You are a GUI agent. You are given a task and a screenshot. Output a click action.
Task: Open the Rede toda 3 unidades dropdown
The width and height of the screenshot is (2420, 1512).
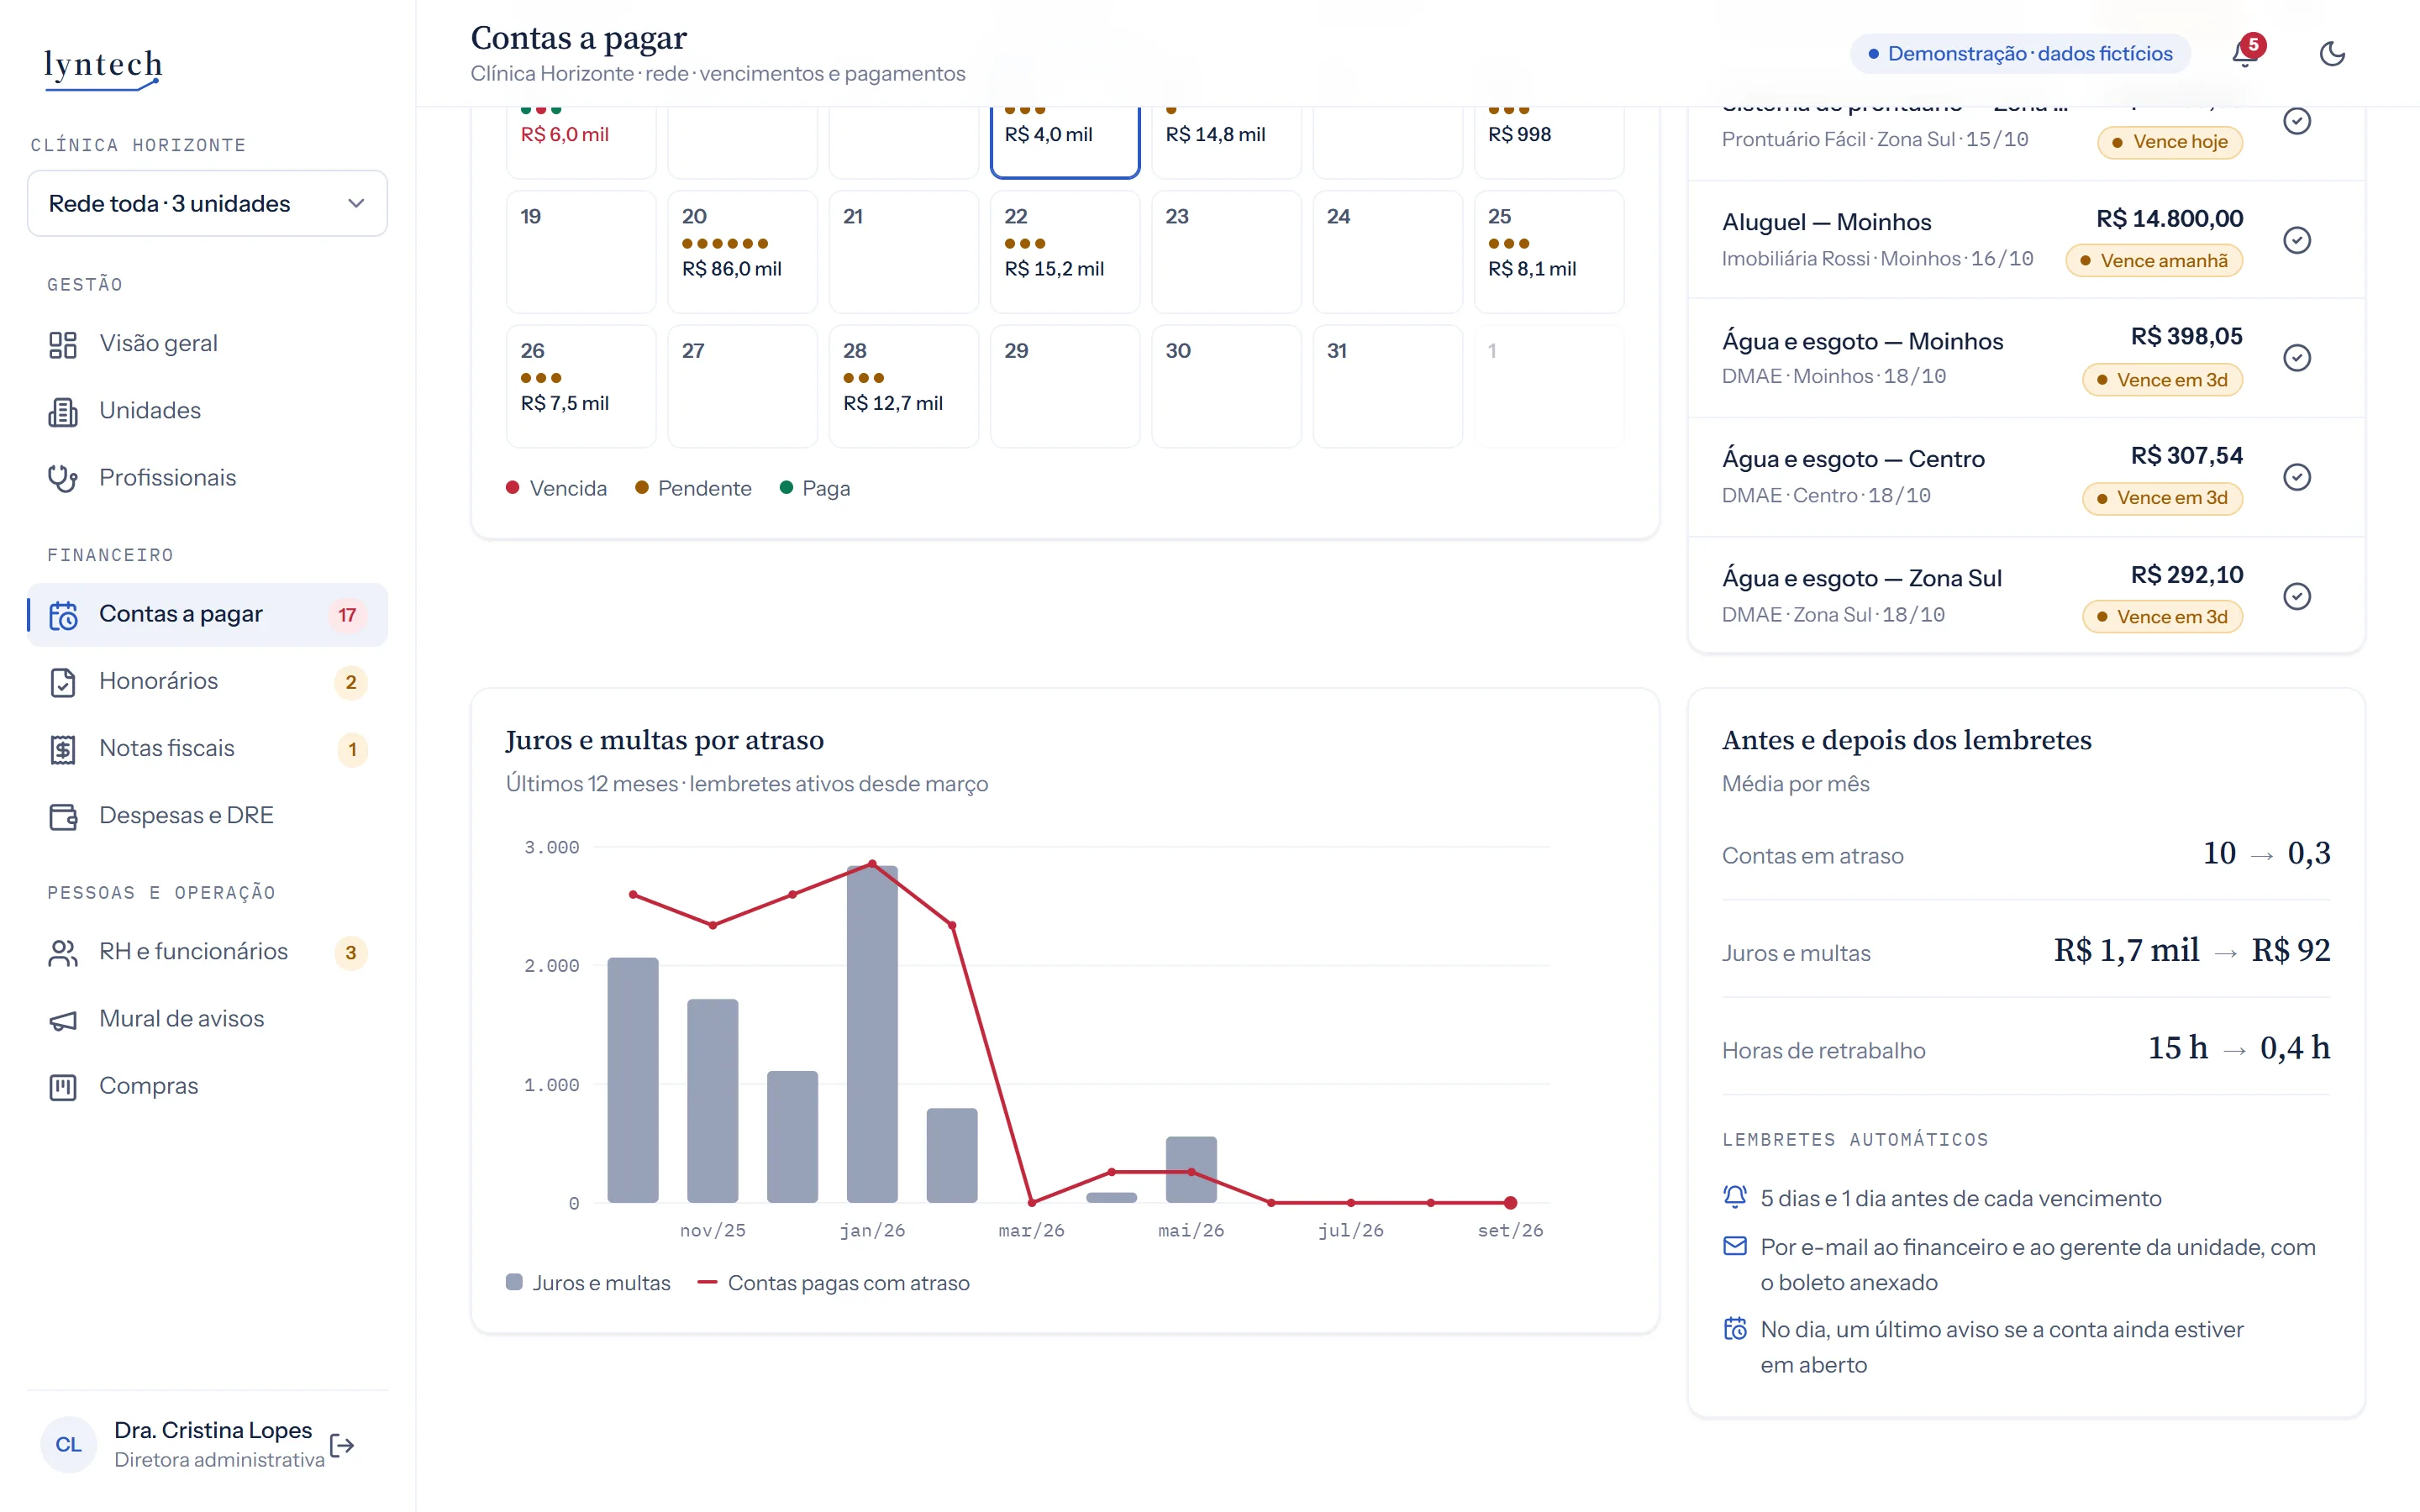click(207, 203)
